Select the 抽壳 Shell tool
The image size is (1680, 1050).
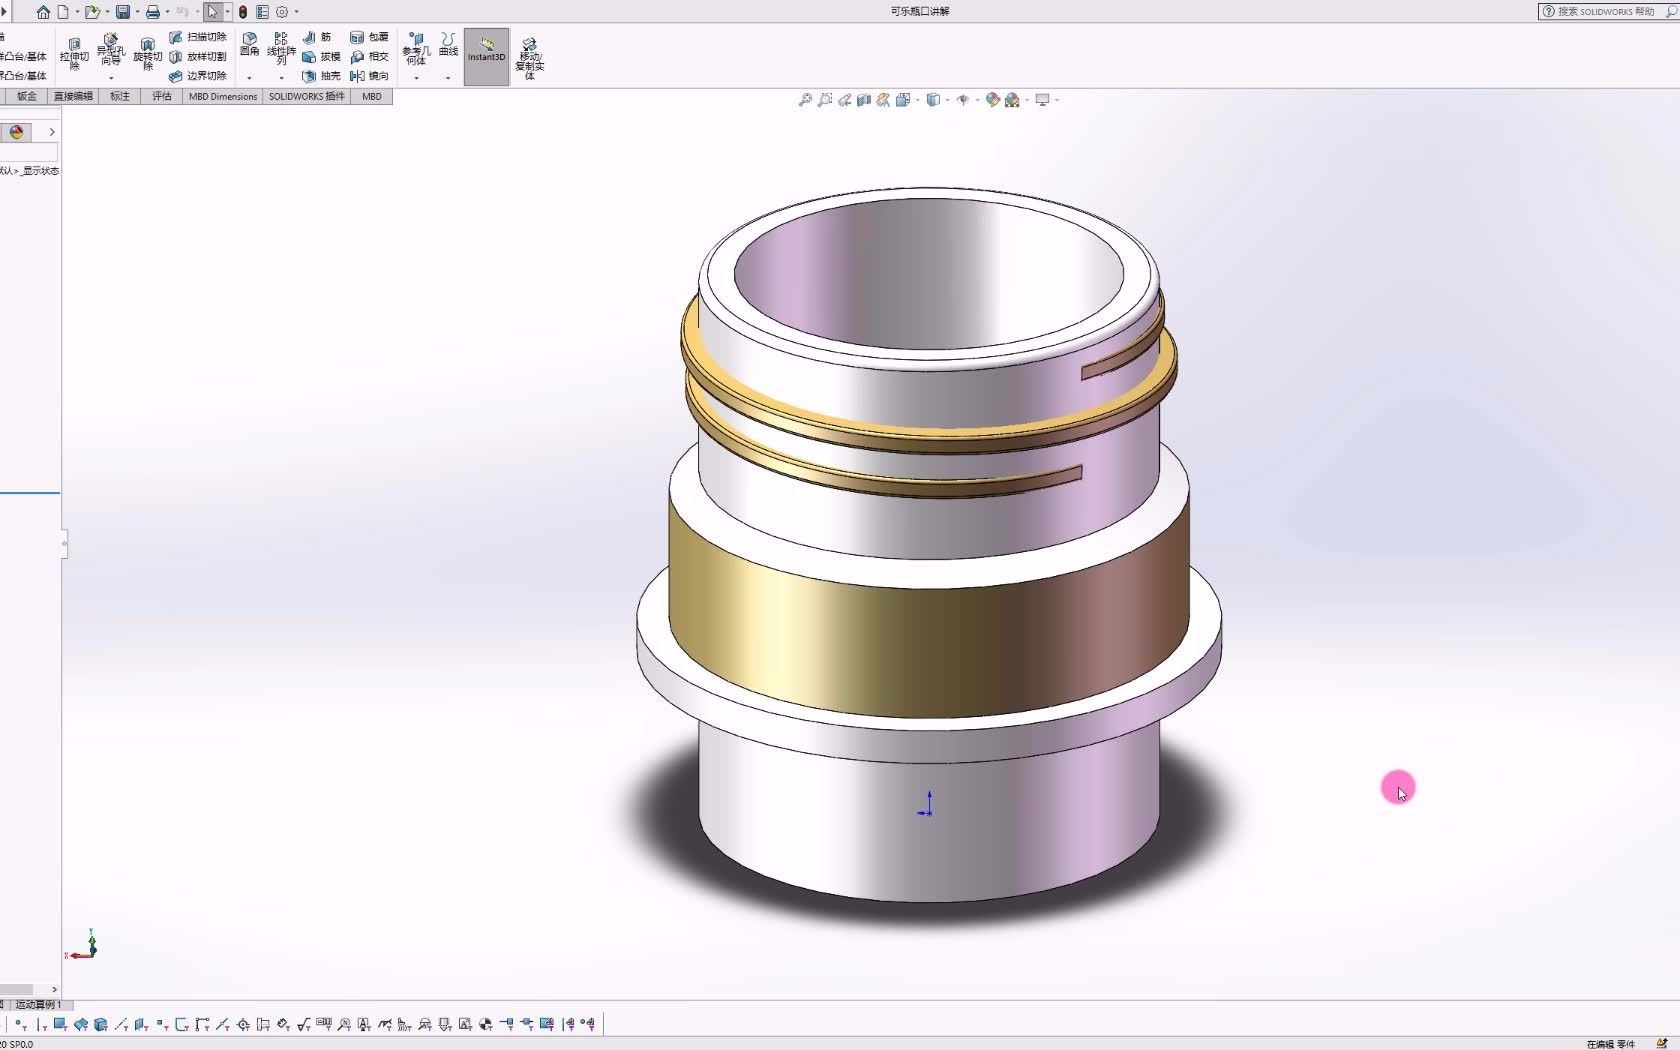click(x=320, y=76)
